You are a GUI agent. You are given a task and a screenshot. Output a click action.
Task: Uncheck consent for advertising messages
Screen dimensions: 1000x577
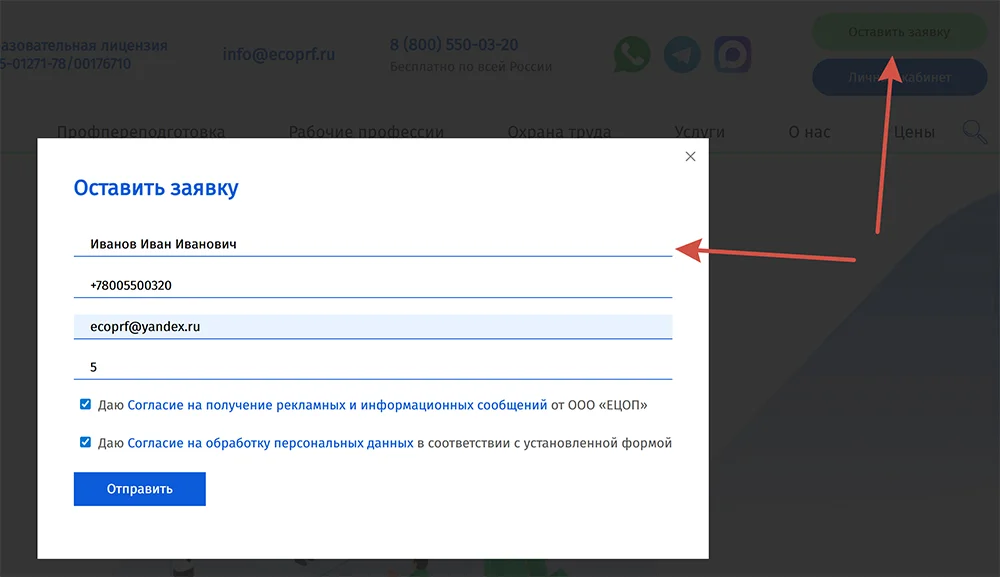[x=85, y=404]
